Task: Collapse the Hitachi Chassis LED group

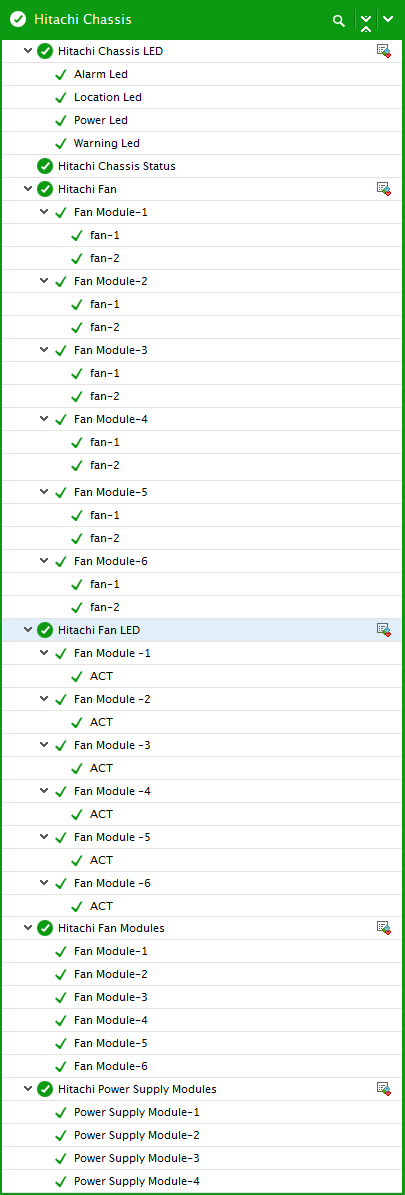Action: pos(28,51)
